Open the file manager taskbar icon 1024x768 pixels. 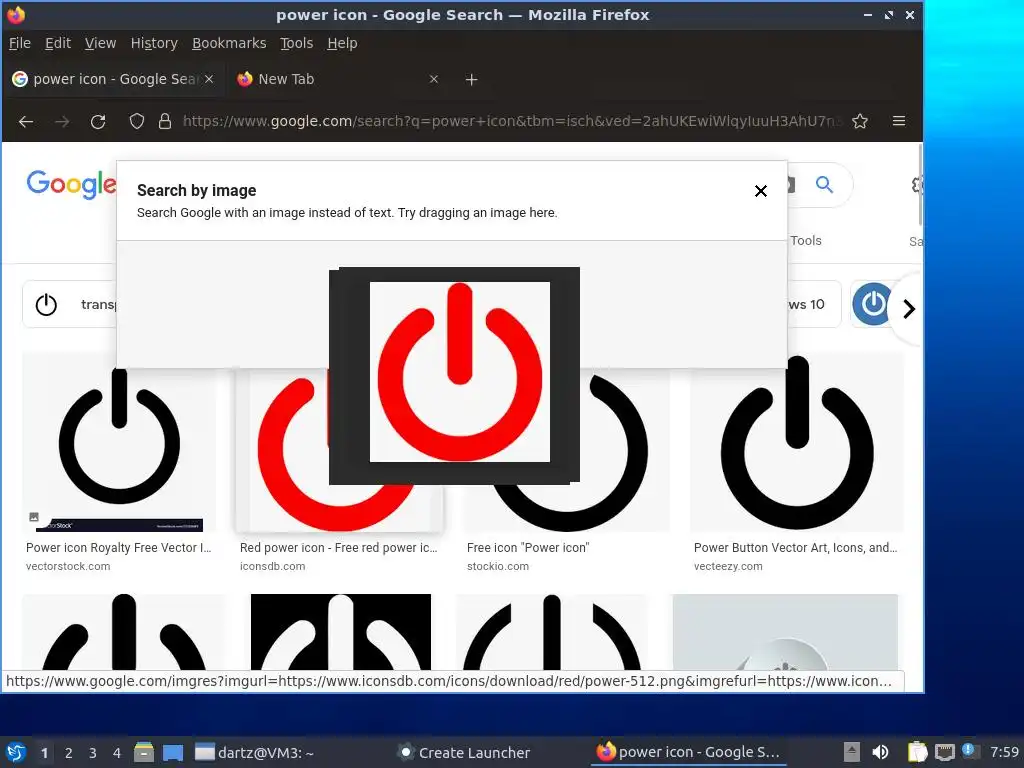(144, 752)
